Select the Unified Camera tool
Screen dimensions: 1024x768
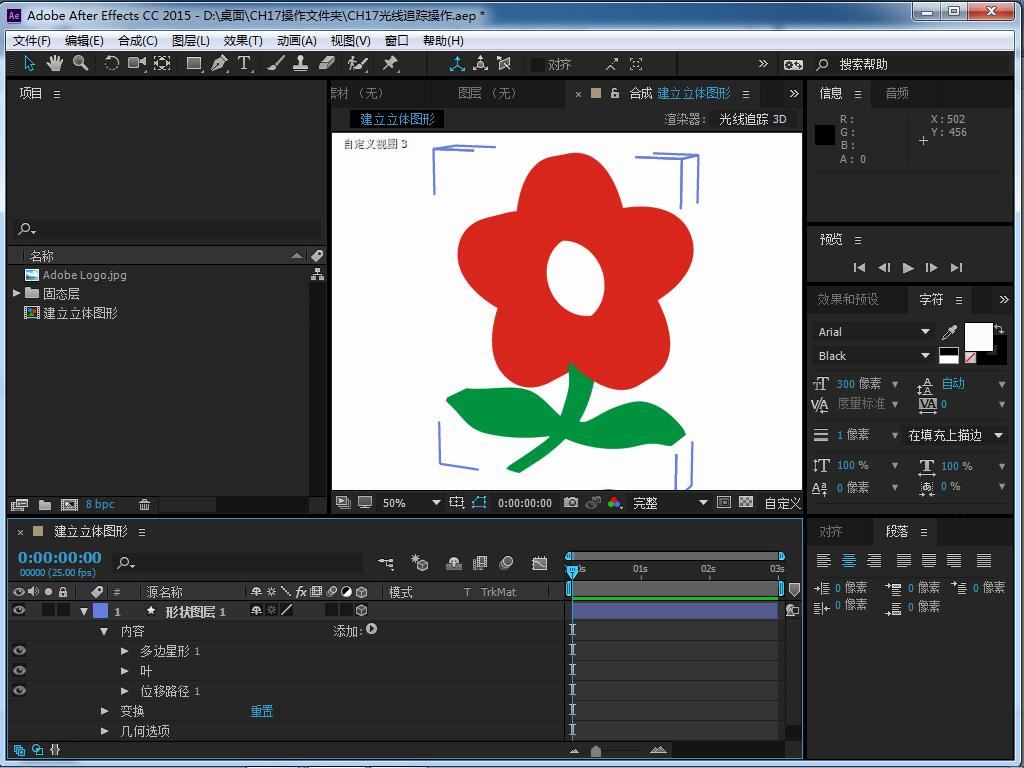click(x=136, y=63)
